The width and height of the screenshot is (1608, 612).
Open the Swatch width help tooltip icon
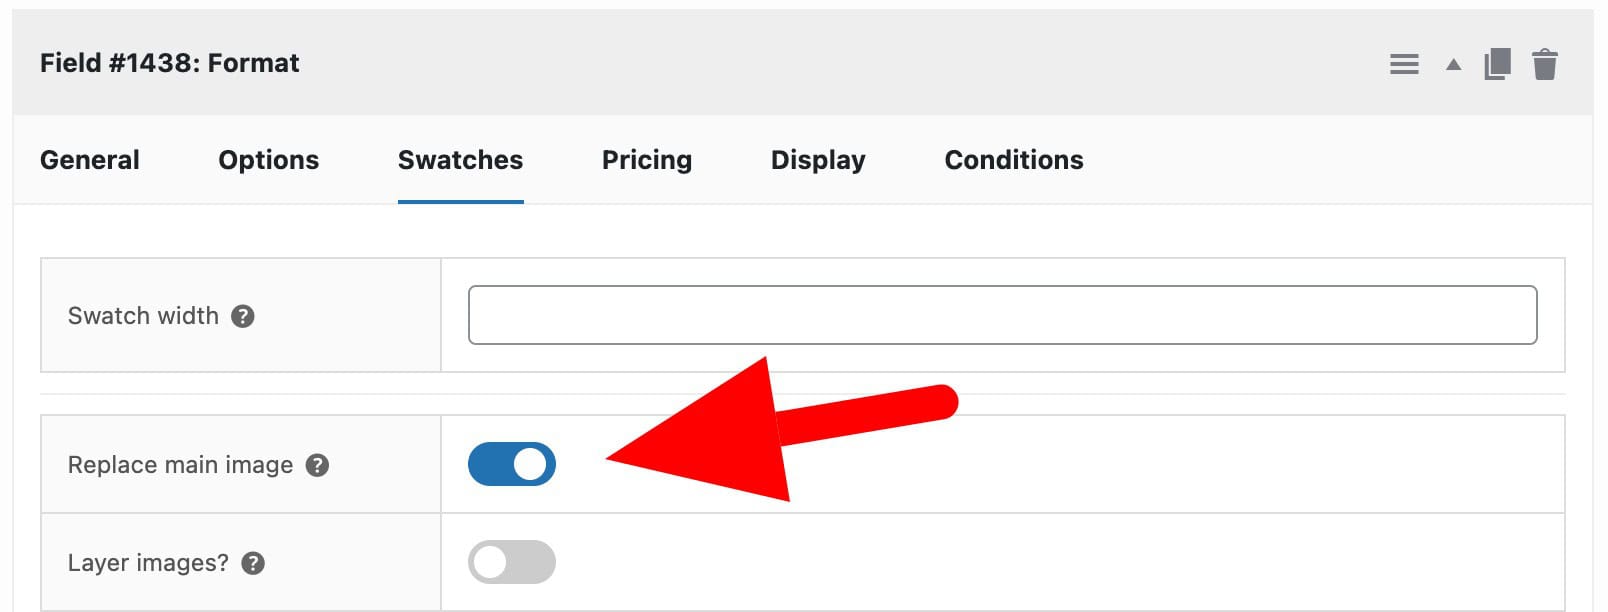(x=243, y=317)
